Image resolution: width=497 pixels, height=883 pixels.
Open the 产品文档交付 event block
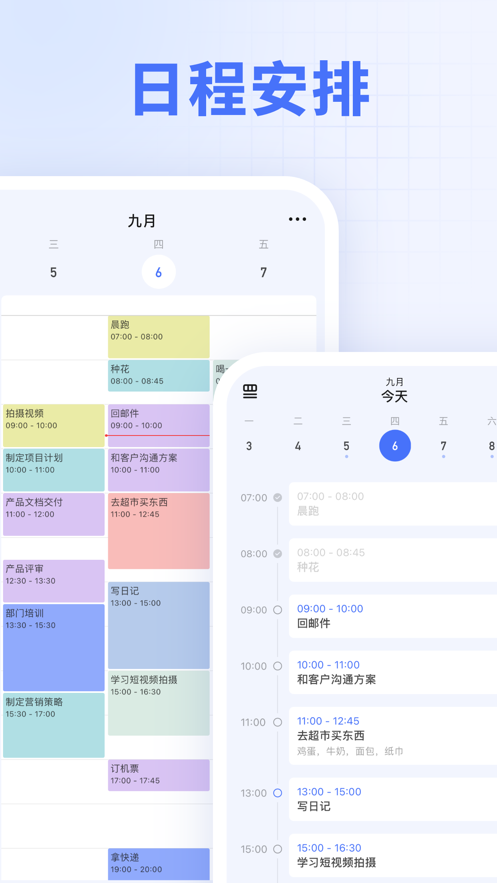click(54, 514)
